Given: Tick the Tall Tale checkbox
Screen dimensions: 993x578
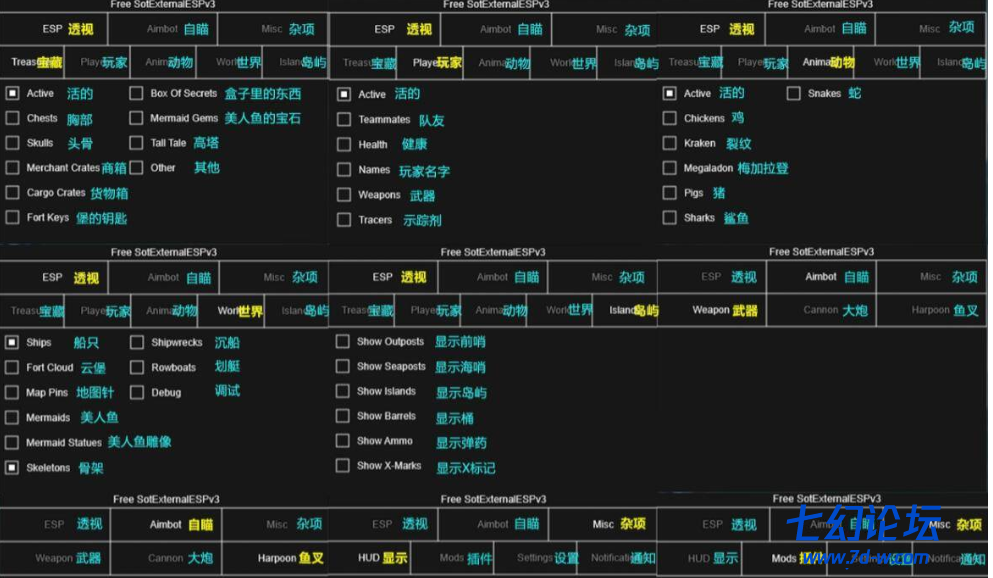Looking at the screenshot, I should tap(136, 143).
